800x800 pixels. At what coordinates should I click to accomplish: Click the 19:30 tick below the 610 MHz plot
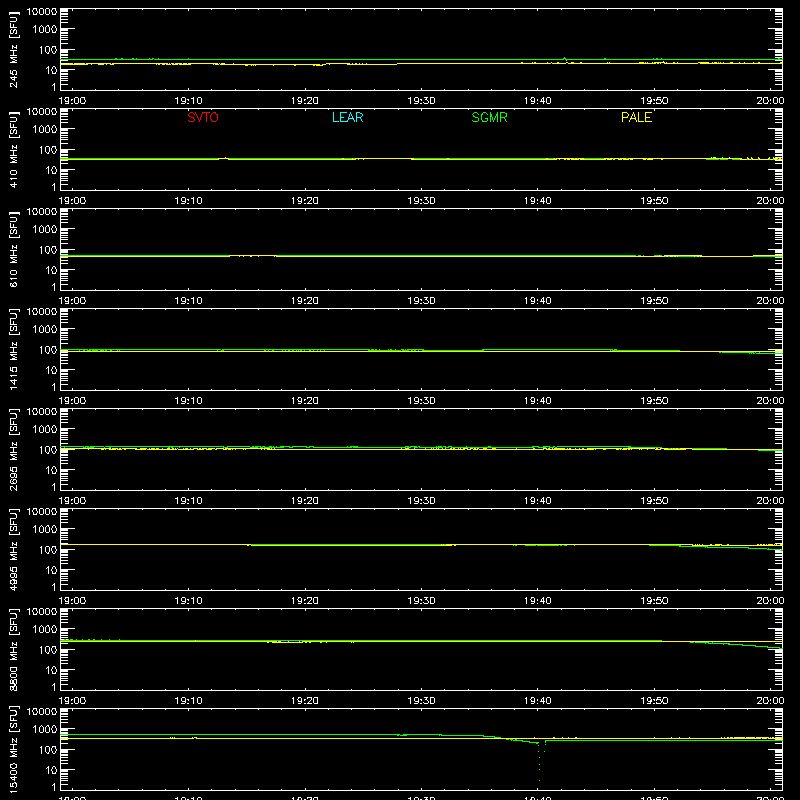point(421,301)
